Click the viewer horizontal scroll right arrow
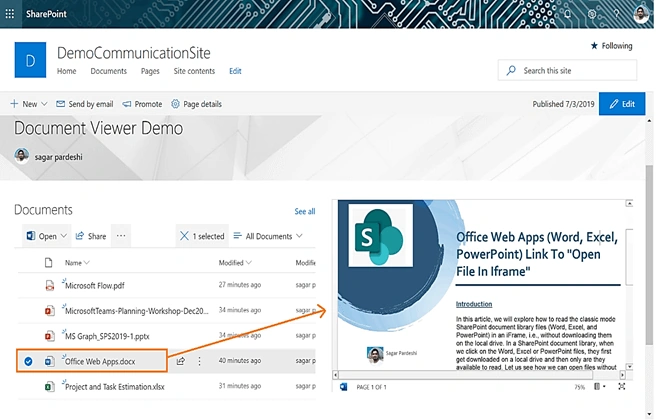This screenshot has height=420, width=656. pyautogui.click(x=623, y=375)
